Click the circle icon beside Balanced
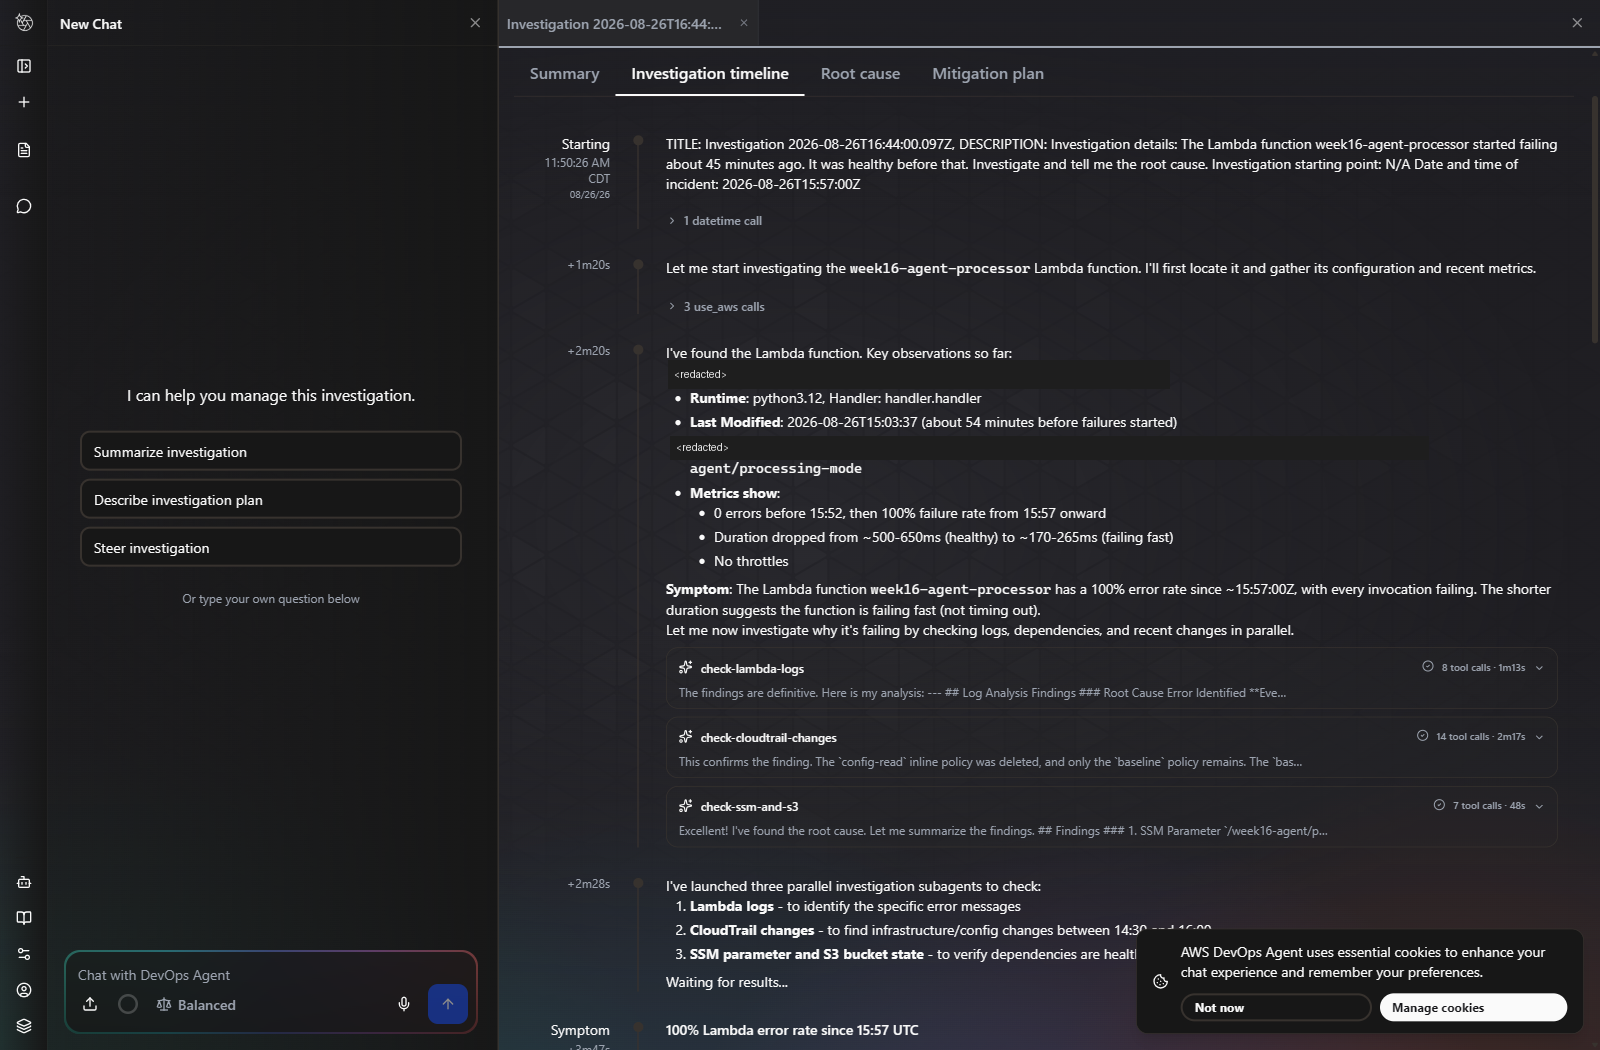 [x=128, y=1004]
